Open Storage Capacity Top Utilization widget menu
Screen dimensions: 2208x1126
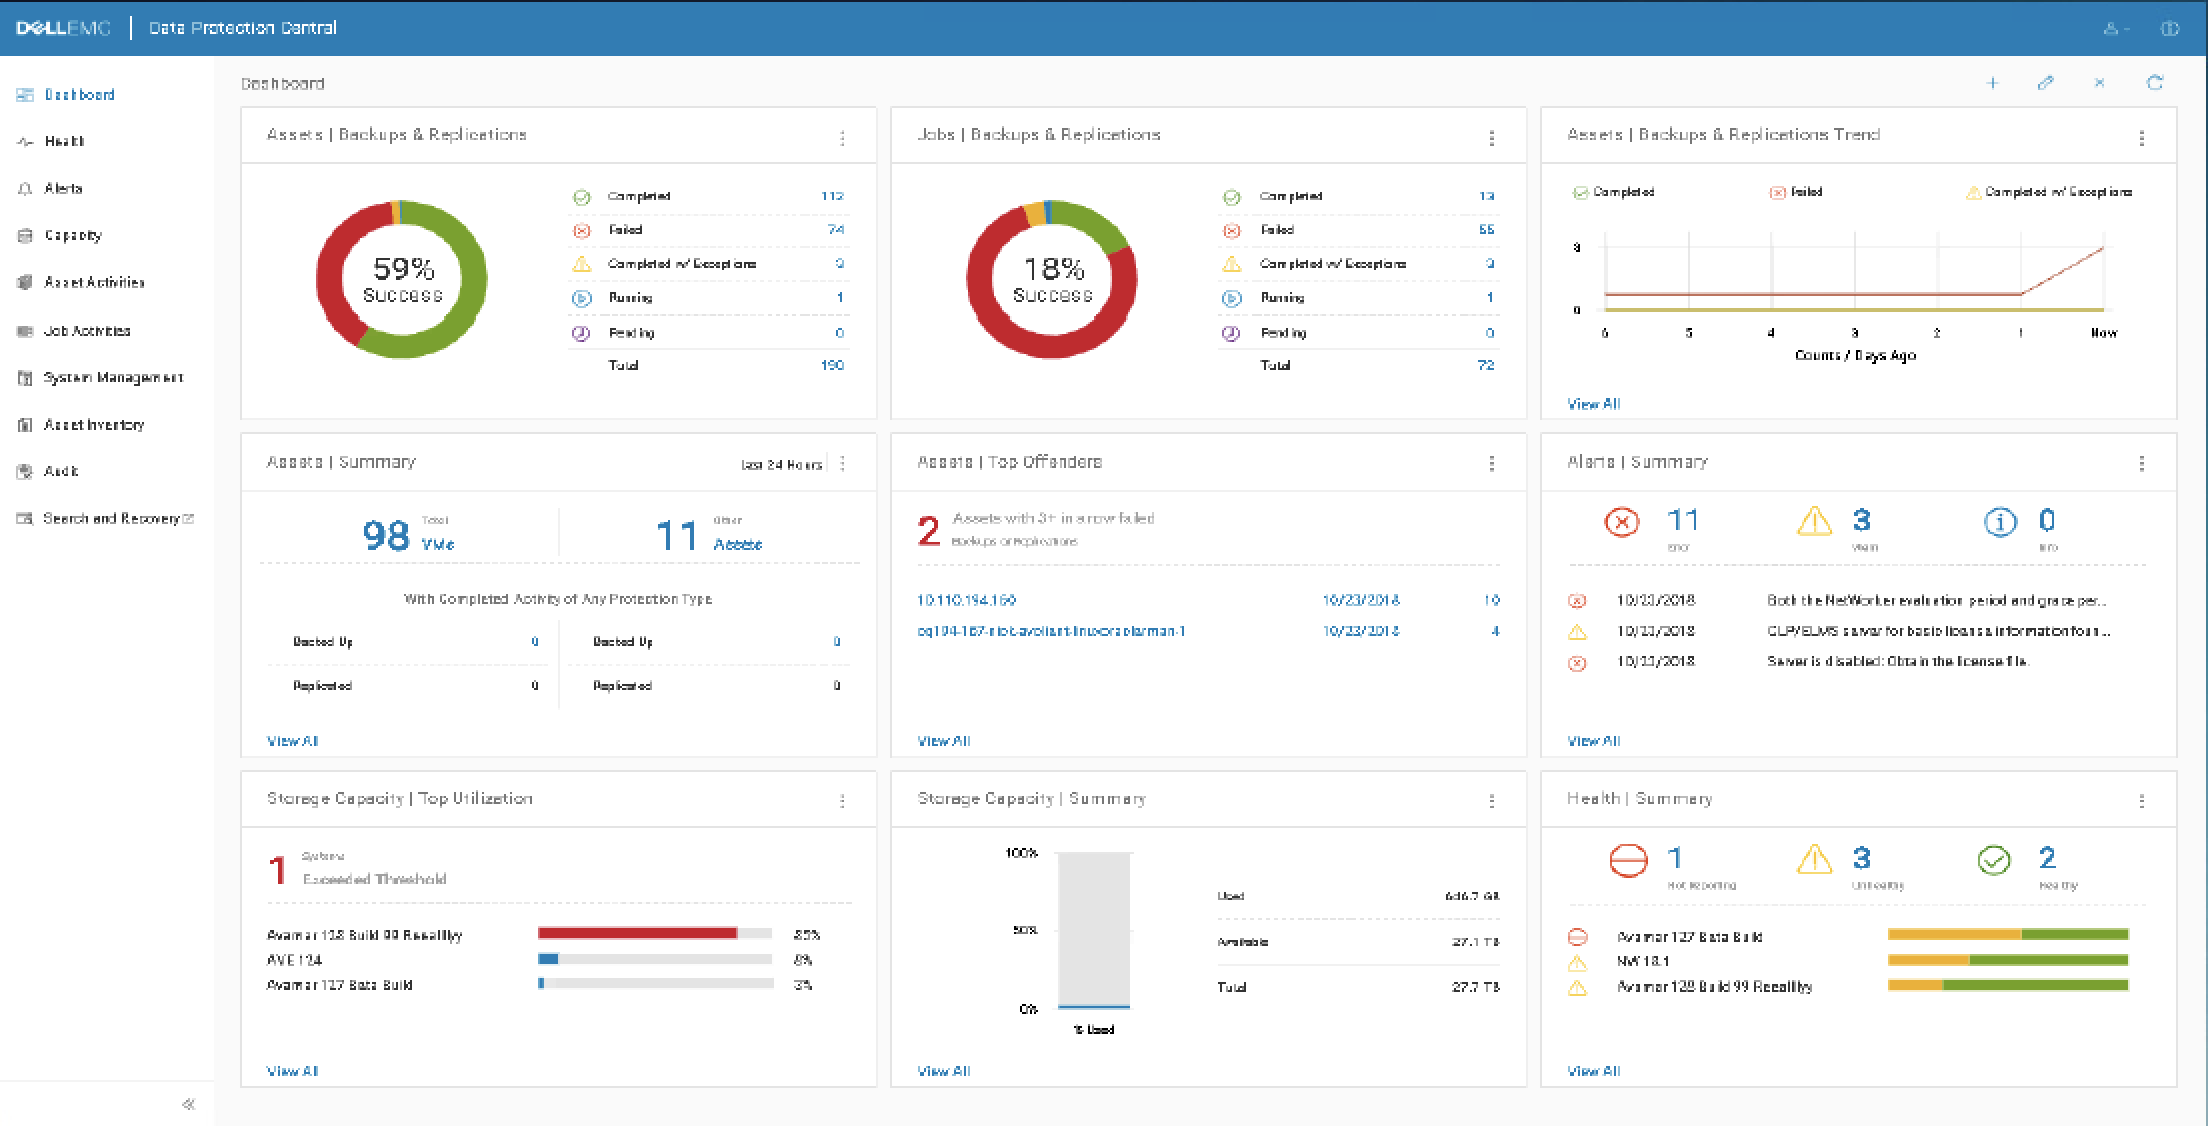click(842, 801)
